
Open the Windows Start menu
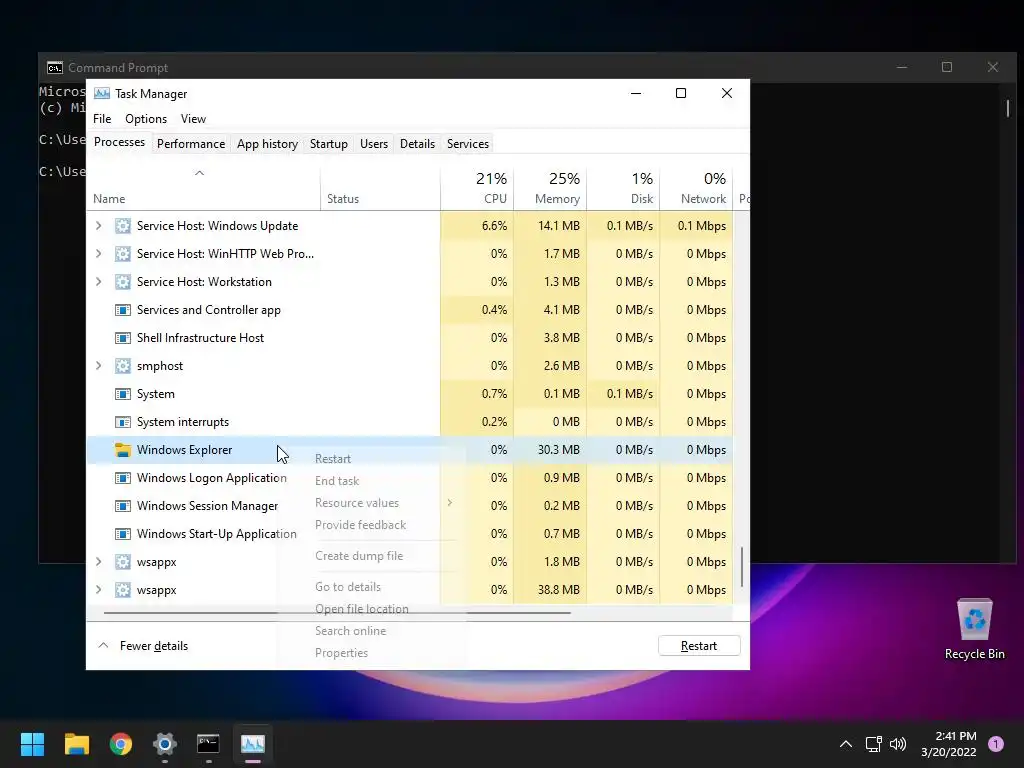[x=32, y=744]
